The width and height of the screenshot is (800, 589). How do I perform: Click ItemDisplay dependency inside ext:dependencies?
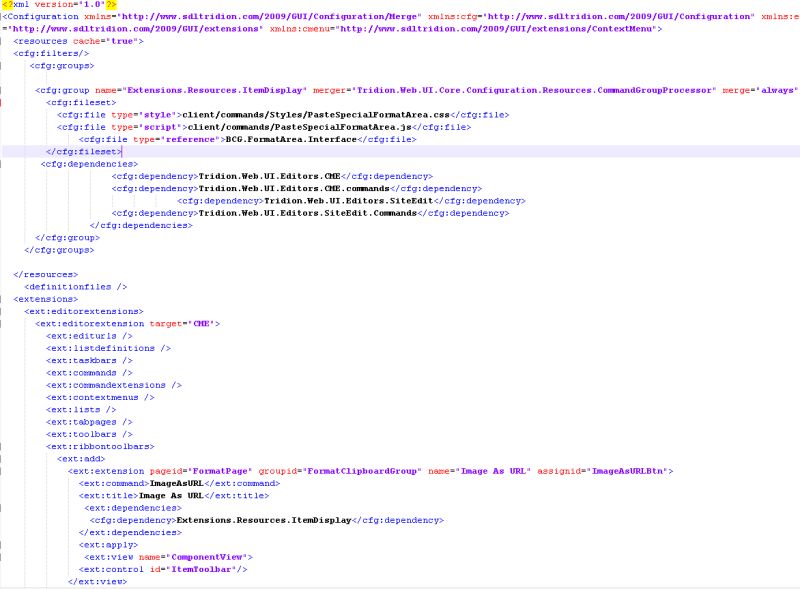[266, 520]
